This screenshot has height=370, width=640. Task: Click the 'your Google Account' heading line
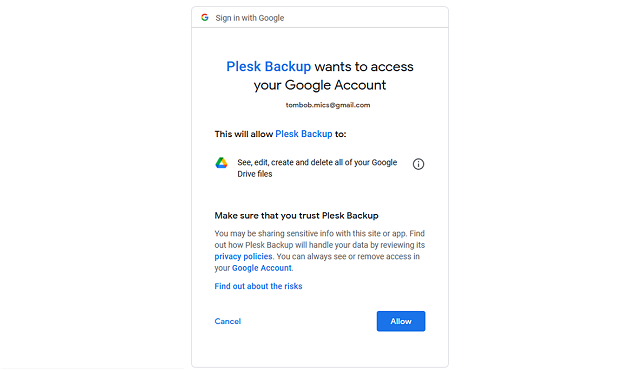(x=320, y=85)
